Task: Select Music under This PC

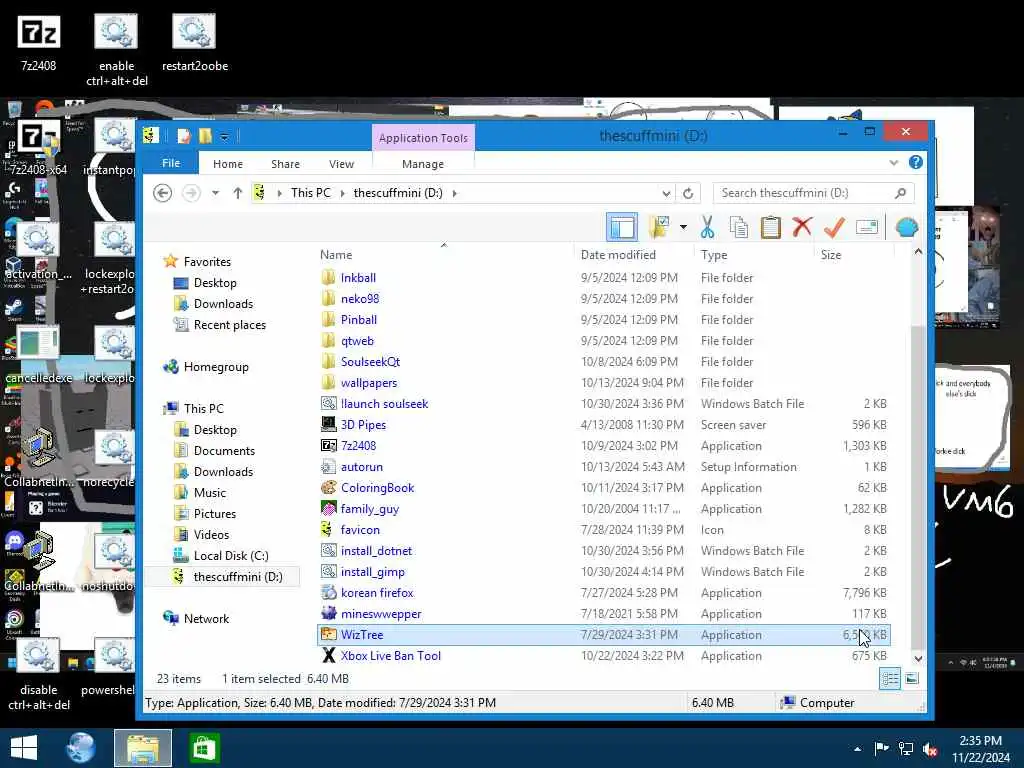Action: 210,492
